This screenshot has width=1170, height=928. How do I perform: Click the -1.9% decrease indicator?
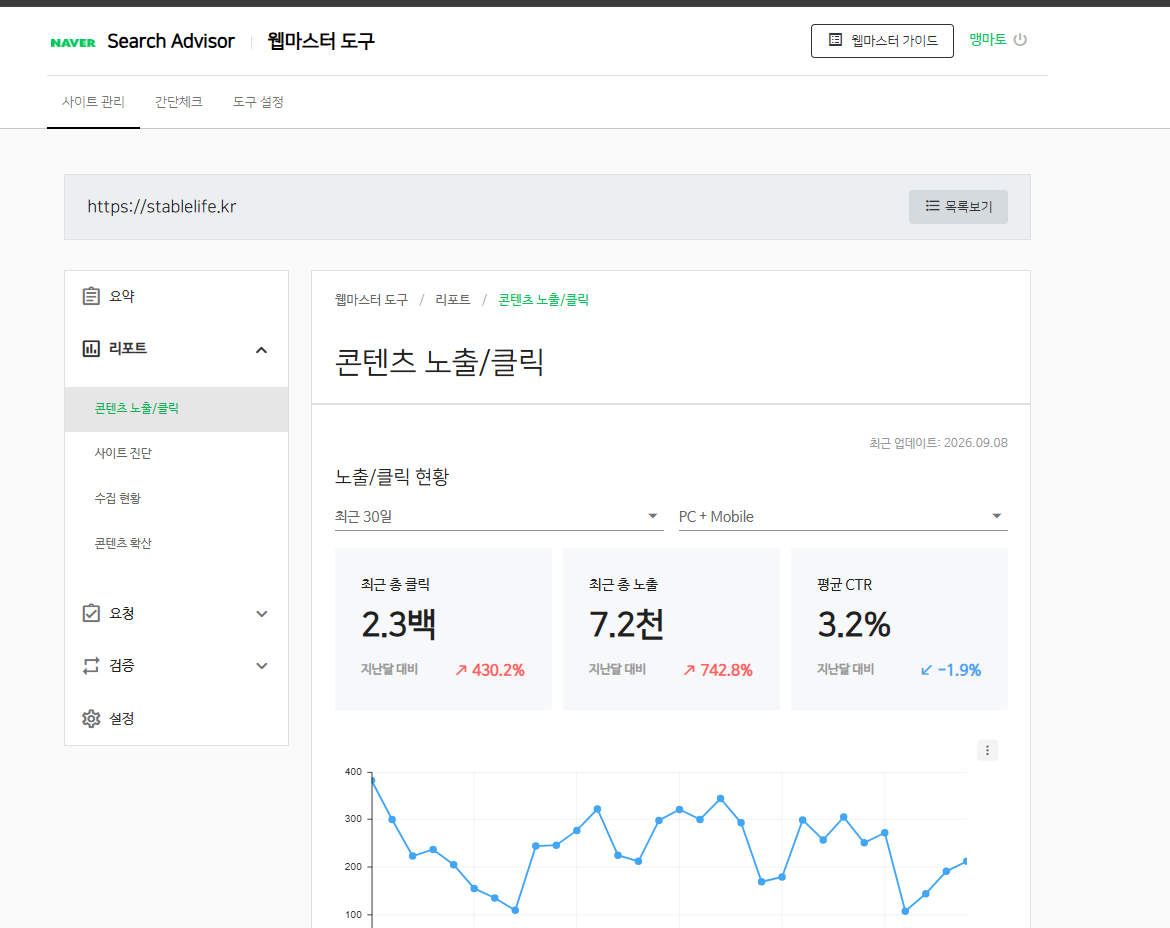pyautogui.click(x=951, y=670)
